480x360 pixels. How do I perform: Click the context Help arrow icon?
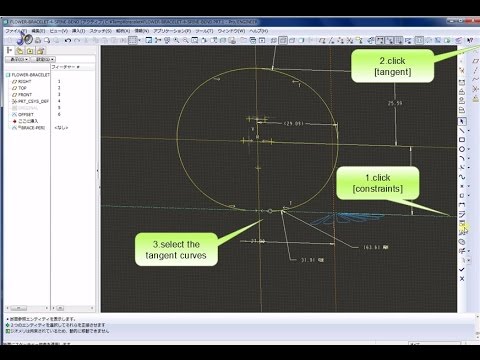tap(470, 41)
